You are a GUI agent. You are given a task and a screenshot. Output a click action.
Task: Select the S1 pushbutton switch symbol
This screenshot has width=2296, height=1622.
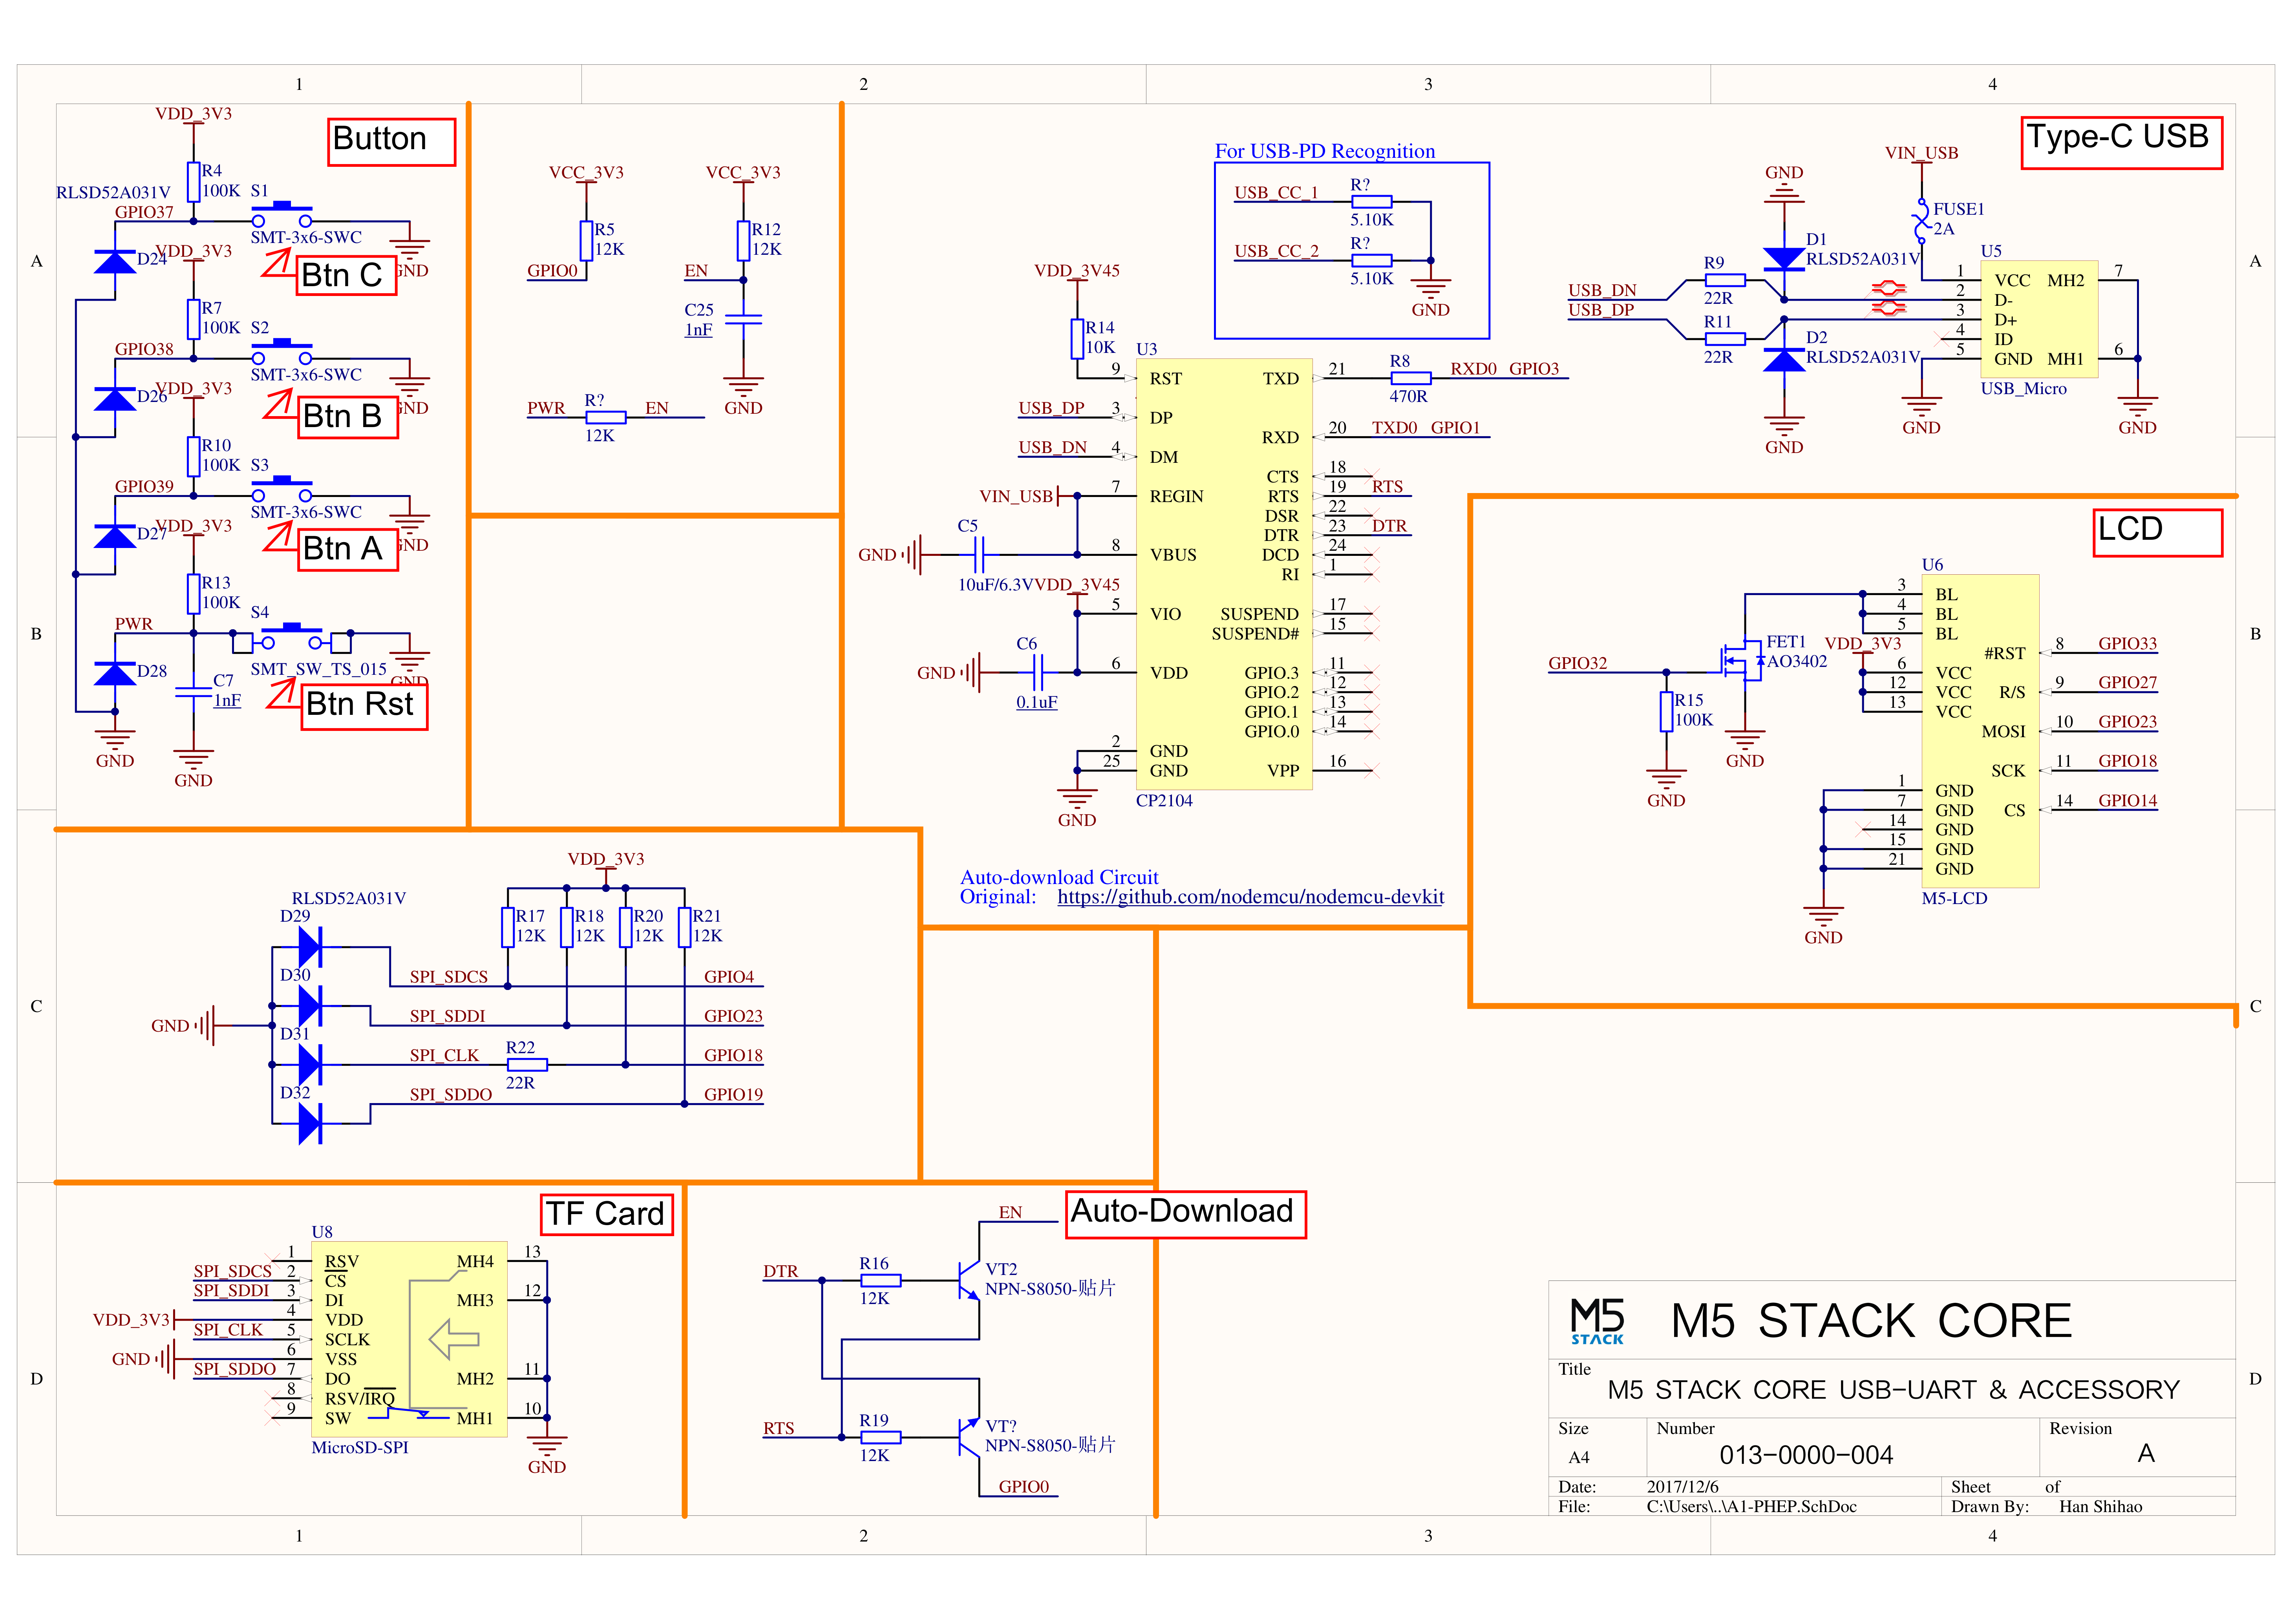282,215
